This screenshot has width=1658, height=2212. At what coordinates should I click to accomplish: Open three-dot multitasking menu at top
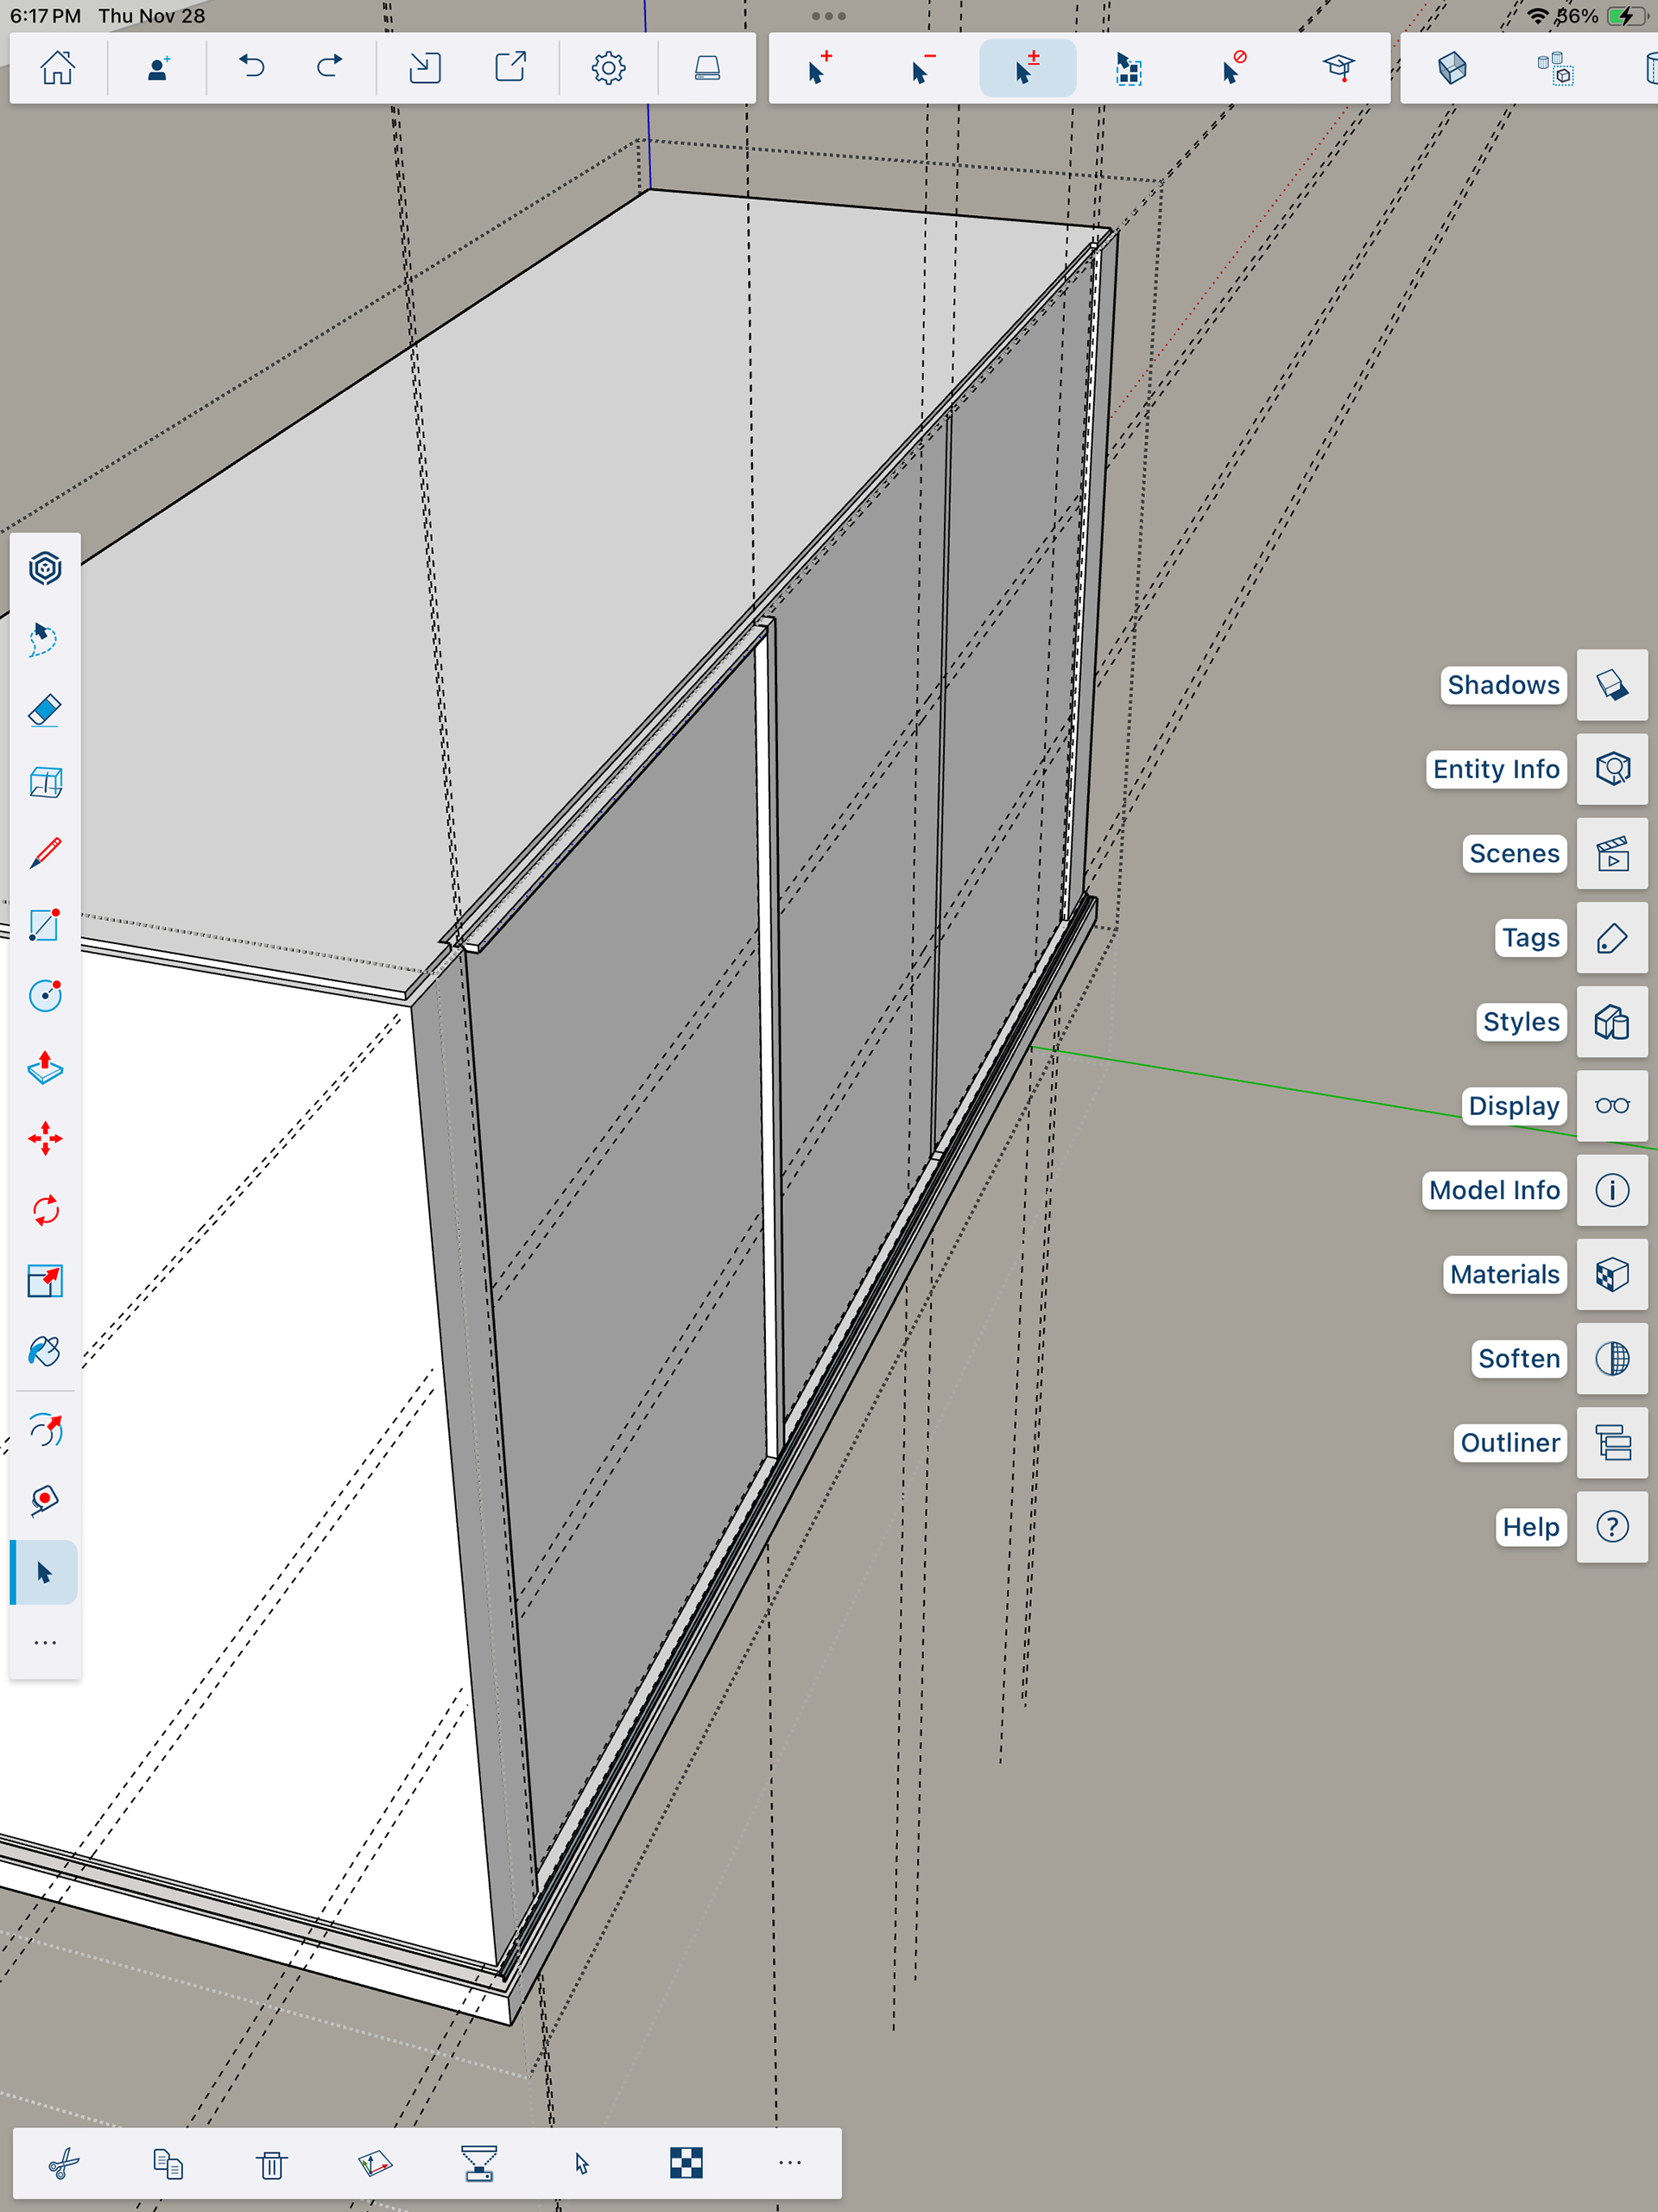[828, 16]
